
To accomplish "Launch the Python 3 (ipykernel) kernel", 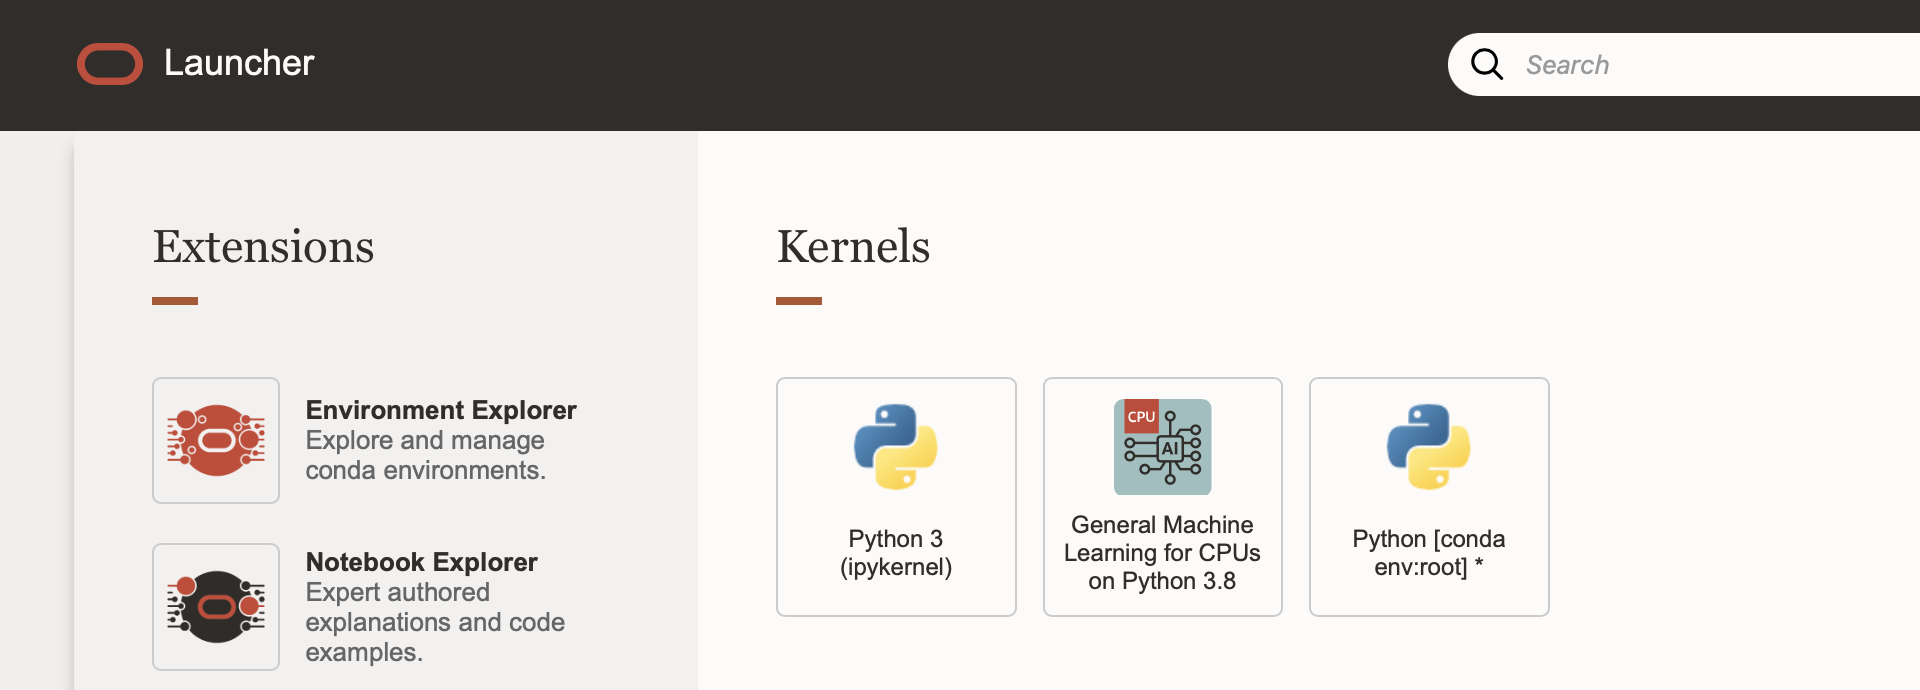I will 896,497.
